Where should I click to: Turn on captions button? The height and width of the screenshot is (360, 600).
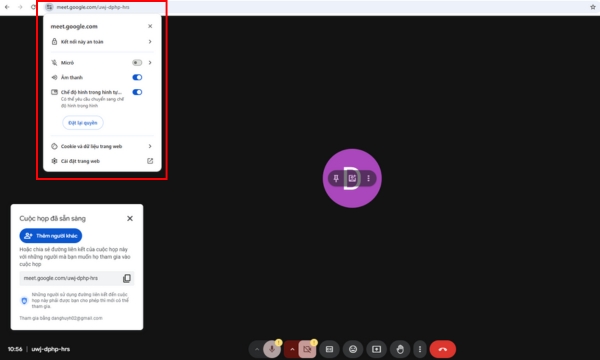pos(329,349)
